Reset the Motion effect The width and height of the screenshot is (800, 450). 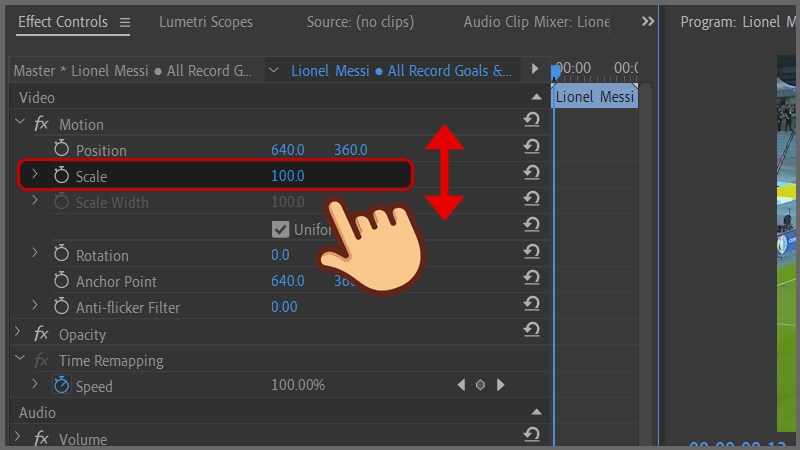532,119
